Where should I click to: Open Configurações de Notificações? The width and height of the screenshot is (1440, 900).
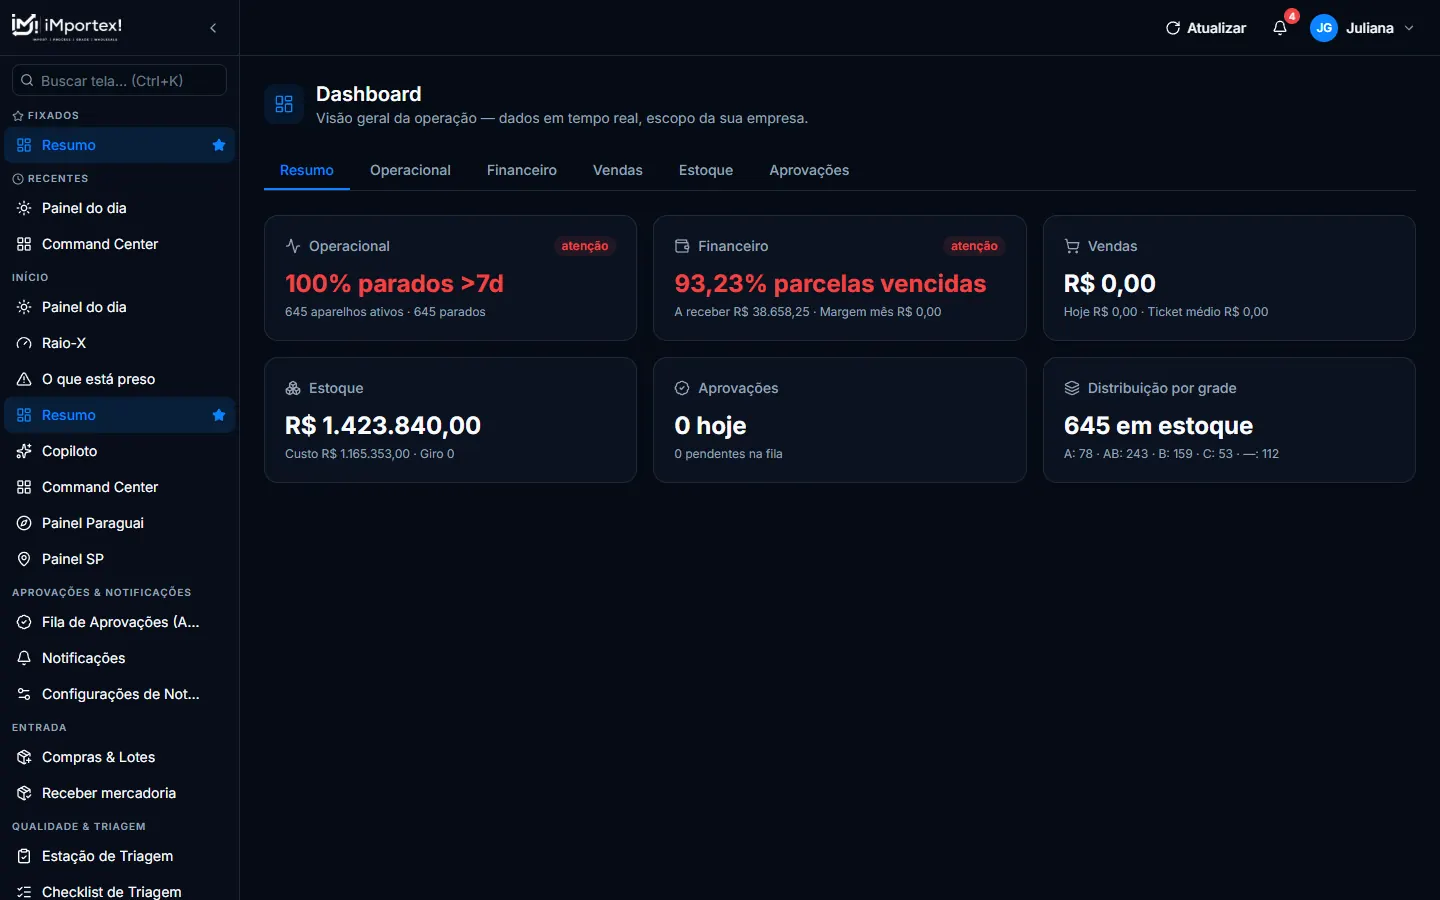click(x=119, y=694)
